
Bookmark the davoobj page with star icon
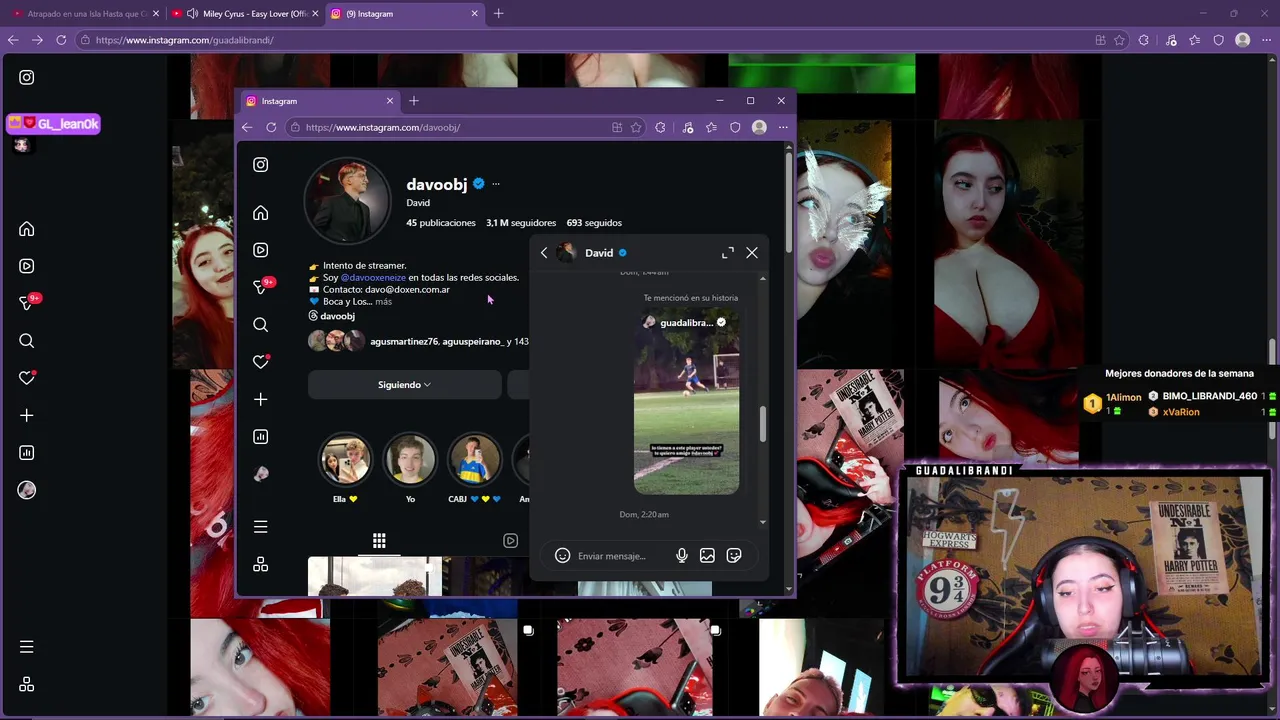(636, 127)
